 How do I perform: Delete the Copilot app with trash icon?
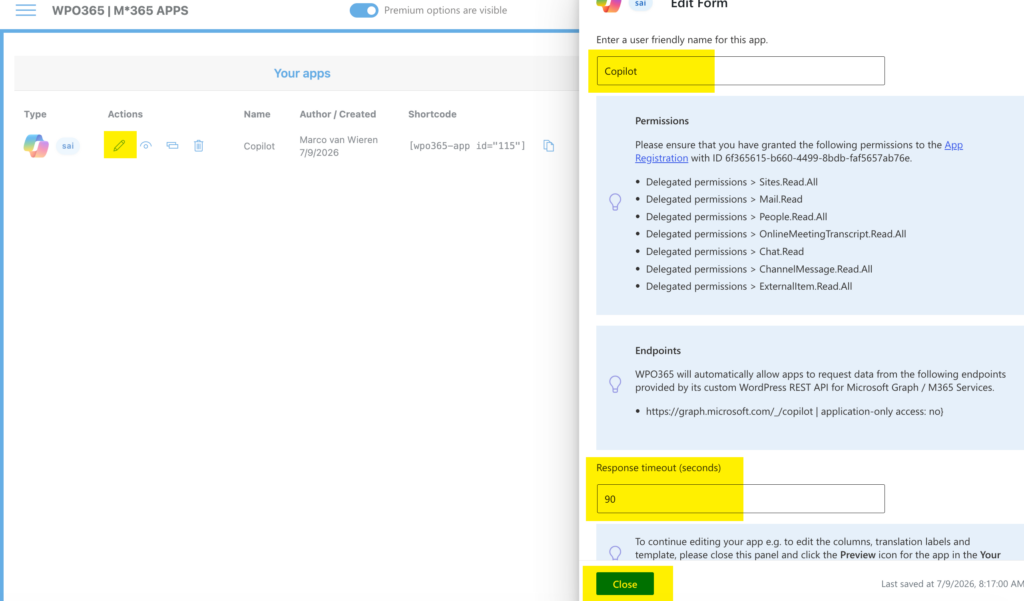(x=199, y=146)
